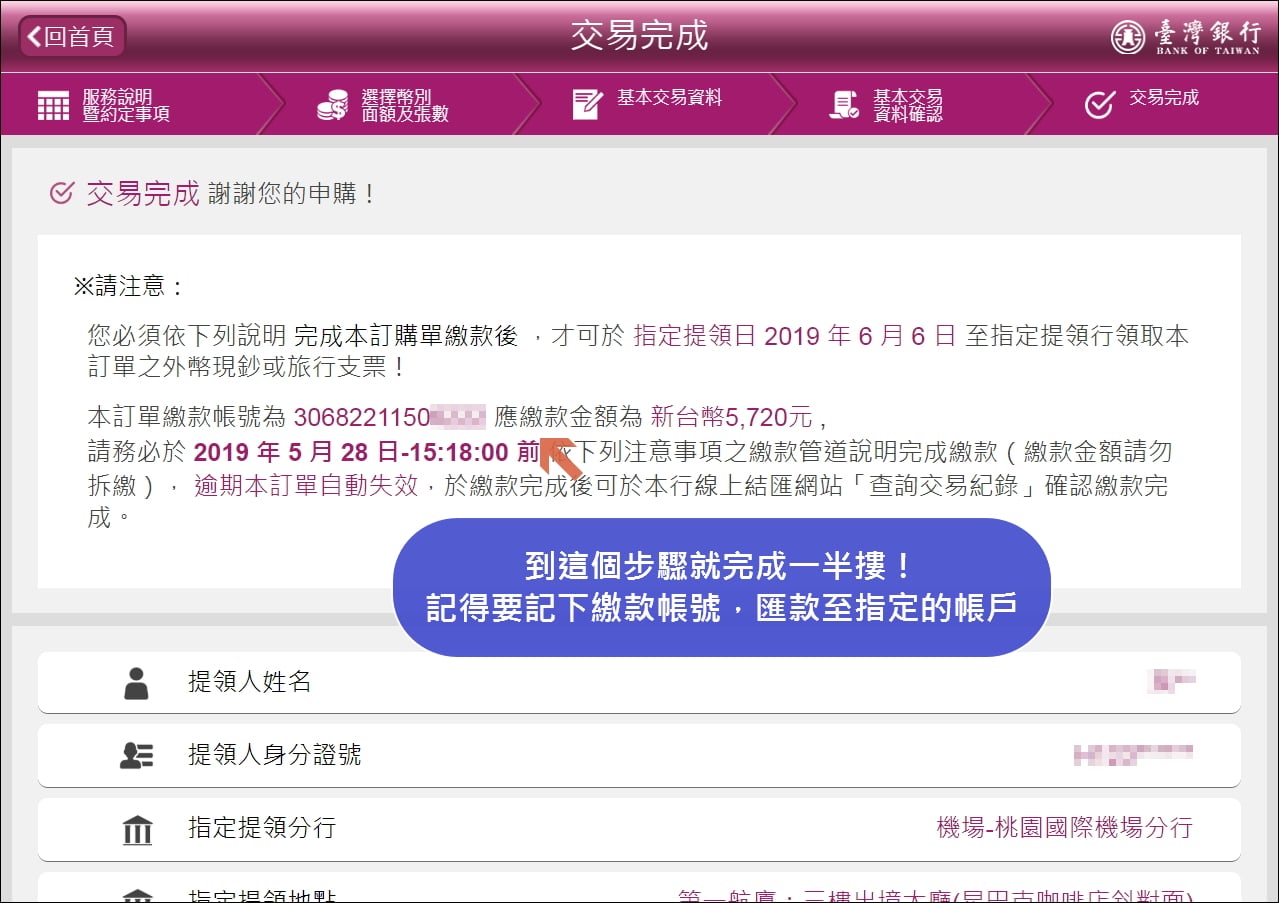
Task: Click the grid icon for 服務說明暨約定事項
Action: tap(53, 105)
